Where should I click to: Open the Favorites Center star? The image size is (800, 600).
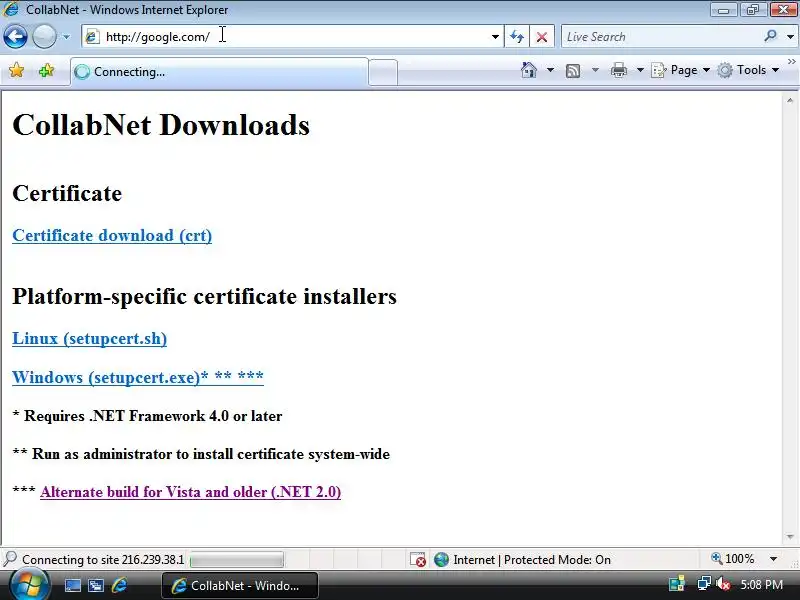(x=17, y=70)
